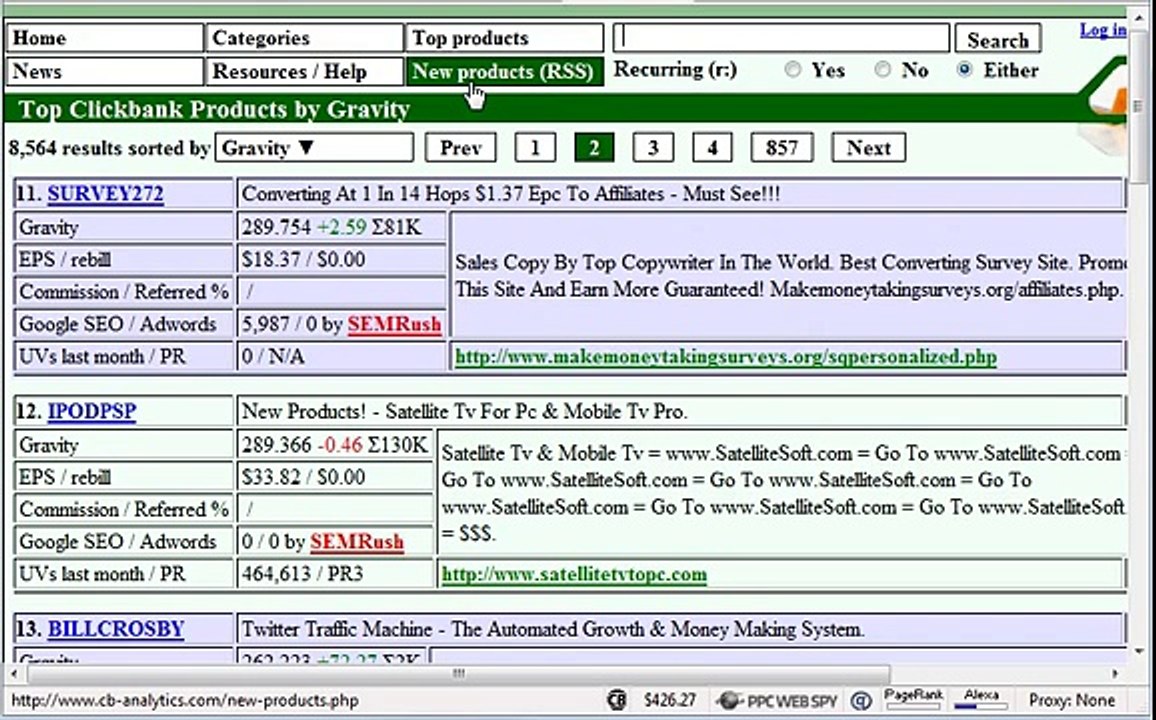Open the Home menu tab
The width and height of the screenshot is (1156, 720).
pos(105,38)
